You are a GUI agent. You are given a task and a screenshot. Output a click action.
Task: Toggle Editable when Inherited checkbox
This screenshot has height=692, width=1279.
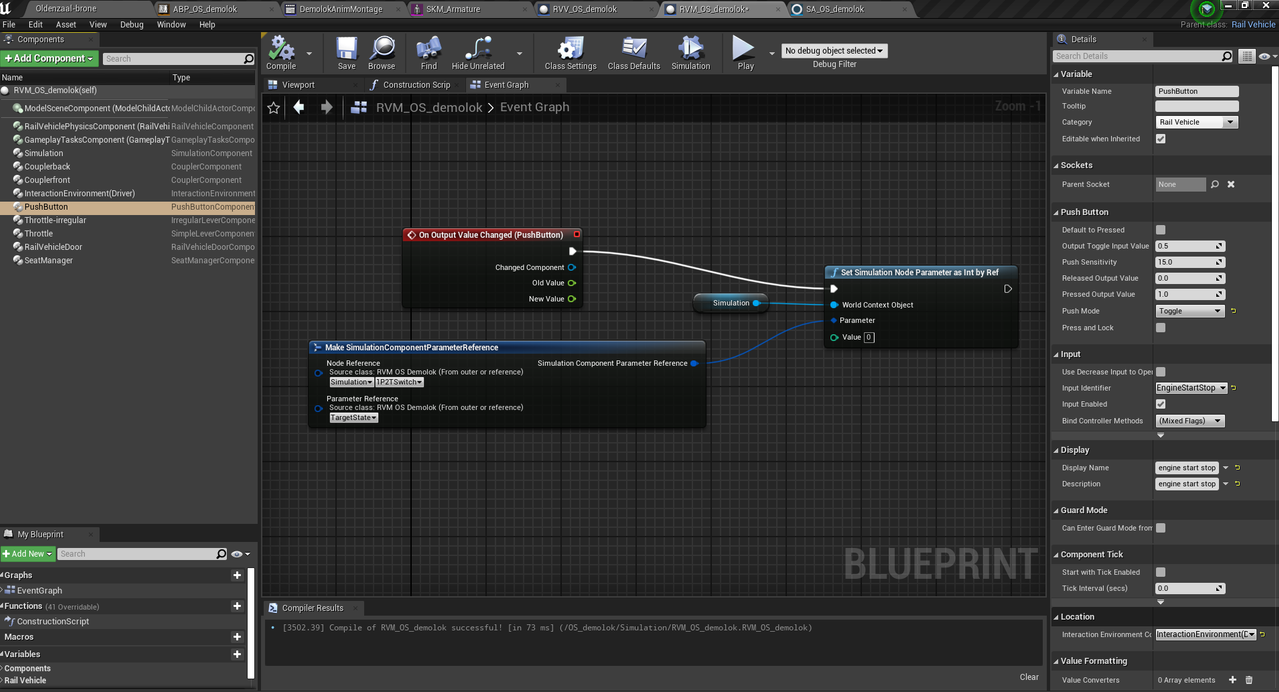1160,139
